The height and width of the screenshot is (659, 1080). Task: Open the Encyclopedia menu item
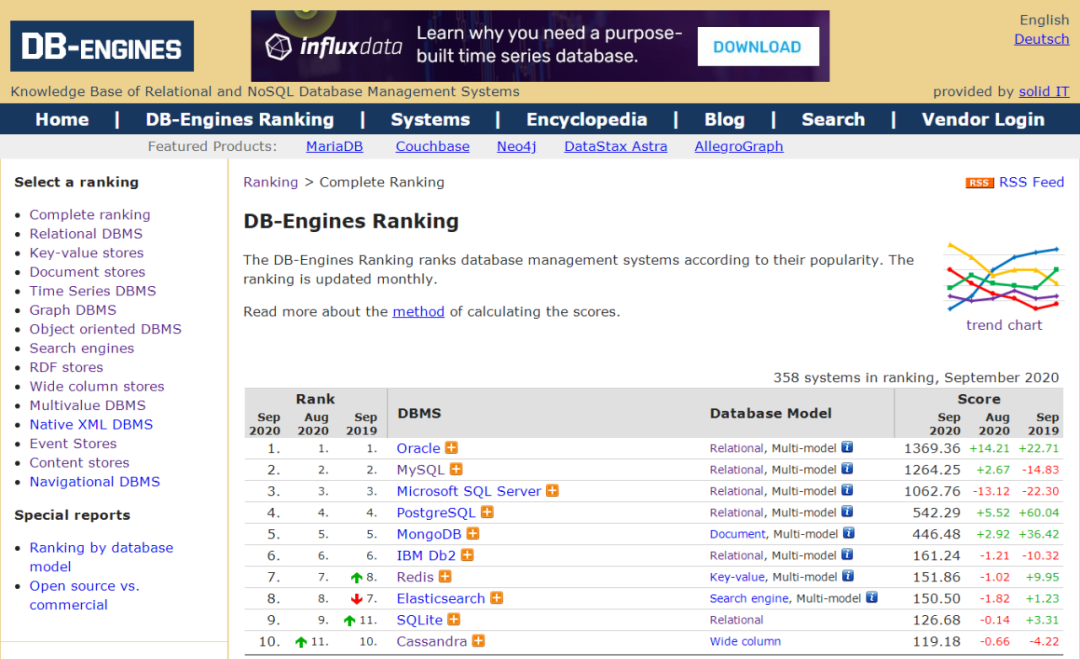586,119
